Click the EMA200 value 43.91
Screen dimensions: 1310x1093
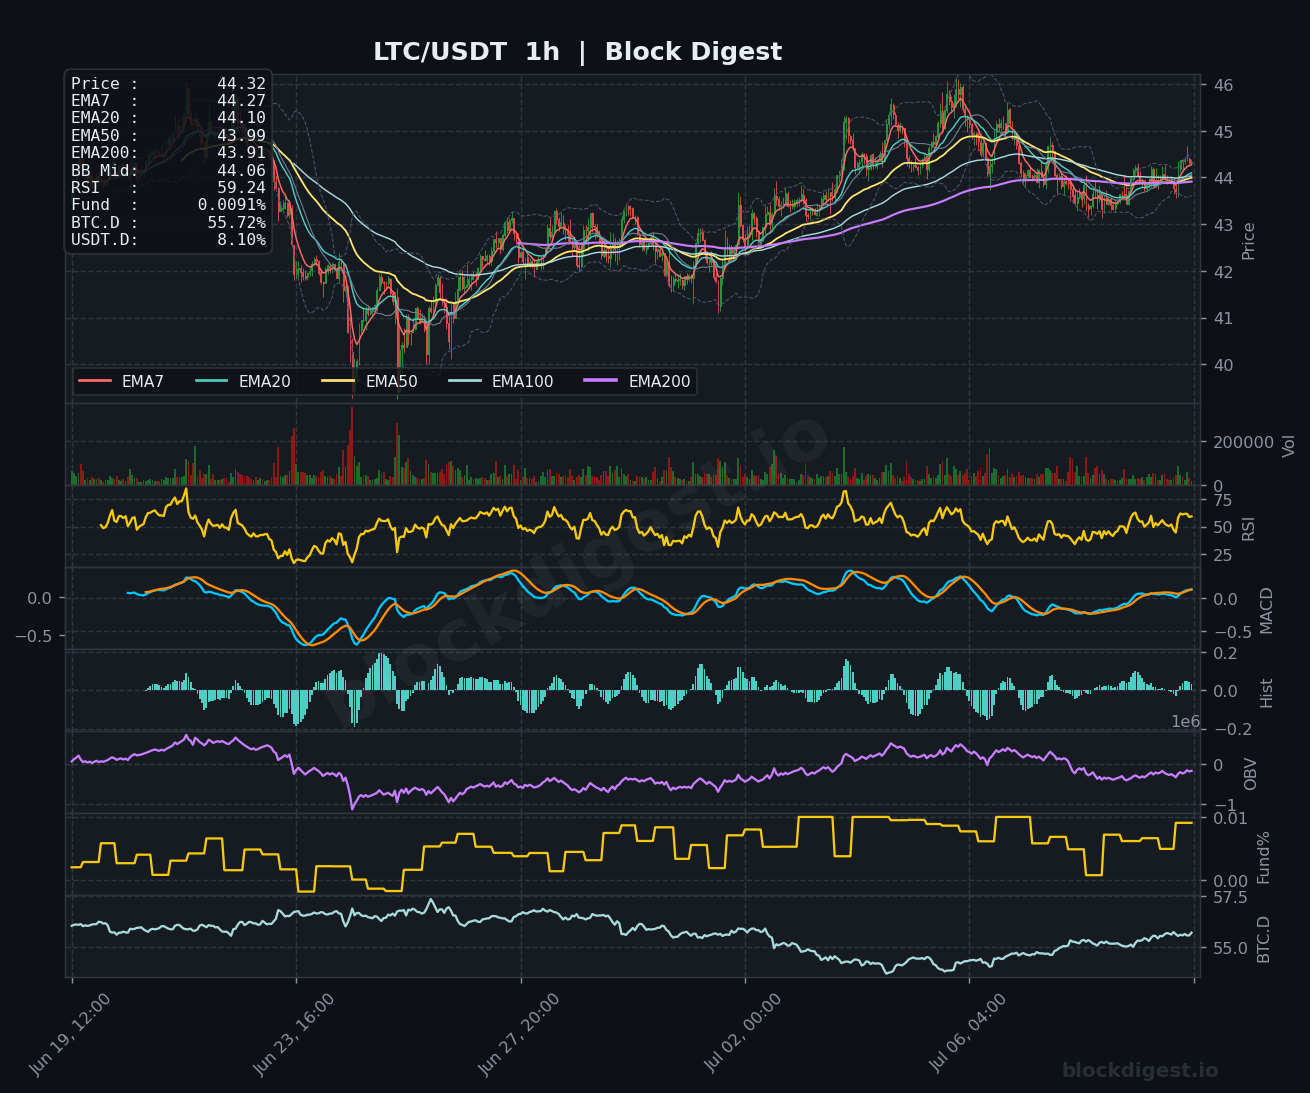pyautogui.click(x=241, y=153)
